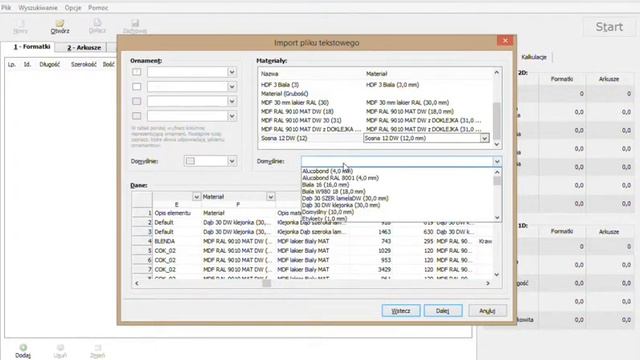Open the Opcje menu

(x=73, y=8)
